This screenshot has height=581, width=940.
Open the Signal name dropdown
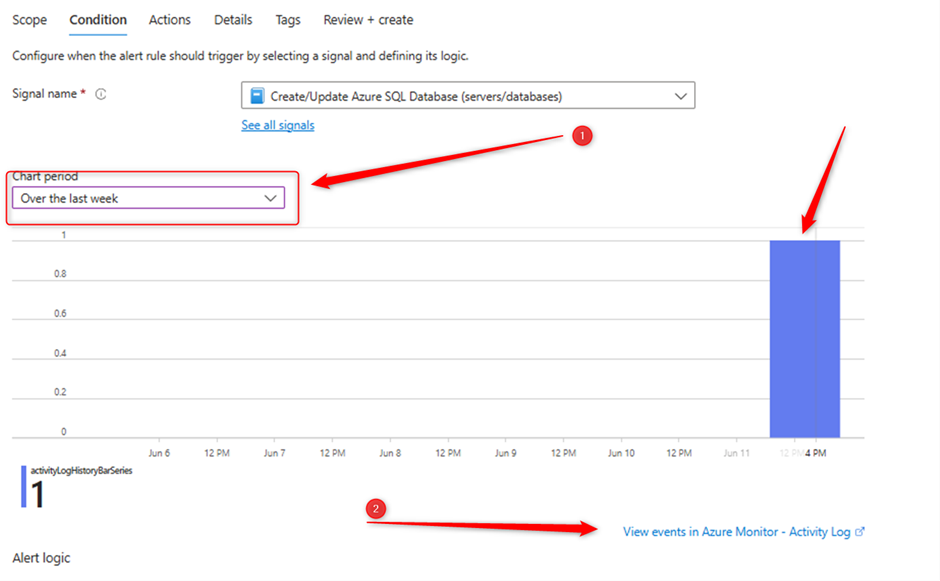468,96
